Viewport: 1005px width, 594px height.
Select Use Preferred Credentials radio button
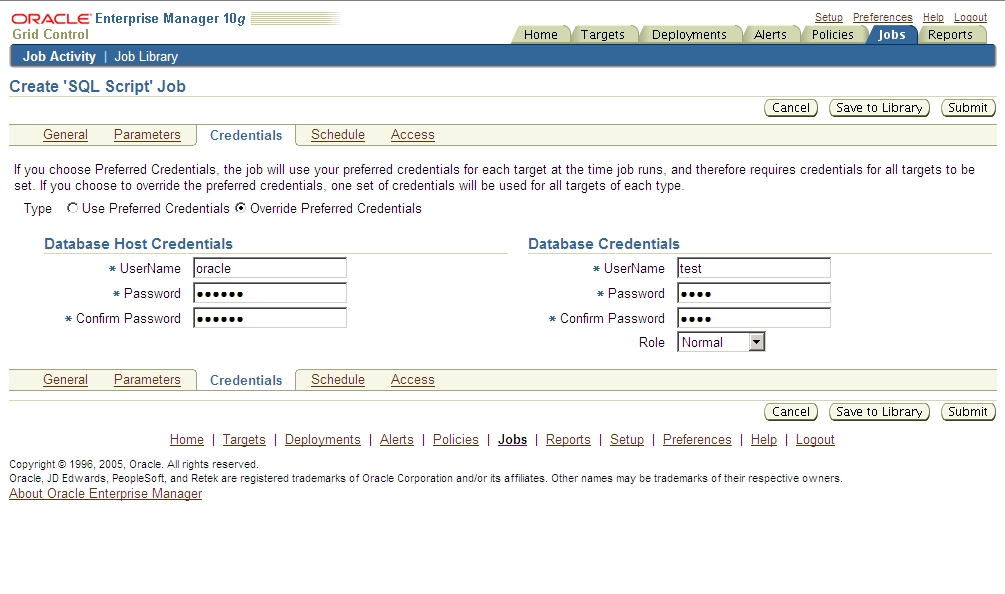click(72, 208)
